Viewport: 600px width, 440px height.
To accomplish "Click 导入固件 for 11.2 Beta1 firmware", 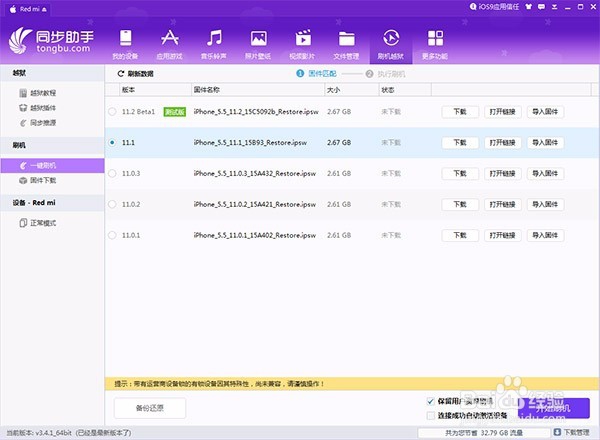I will point(545,112).
